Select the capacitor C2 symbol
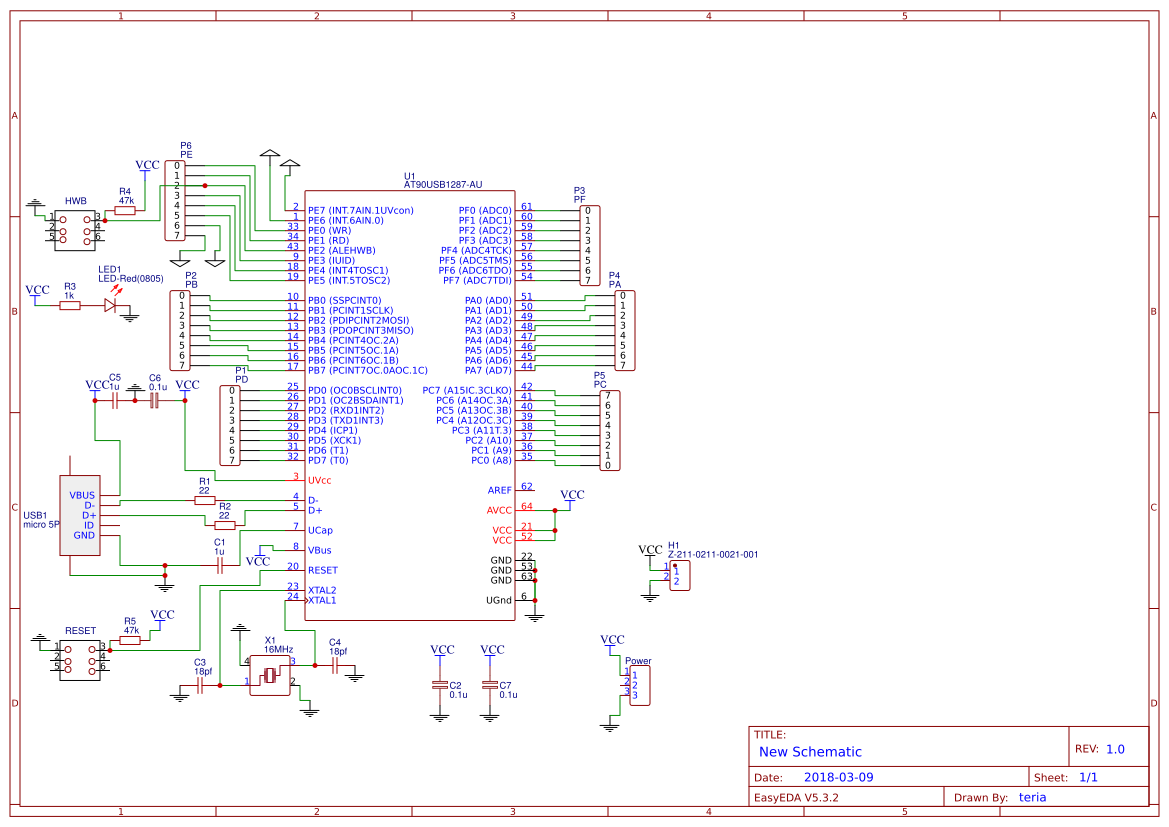Viewport: 1169px width, 827px height. (440, 685)
